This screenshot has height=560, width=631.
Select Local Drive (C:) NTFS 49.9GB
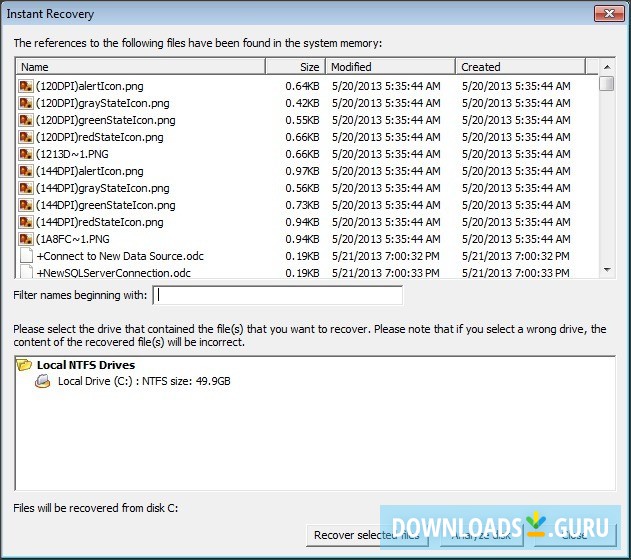click(144, 381)
